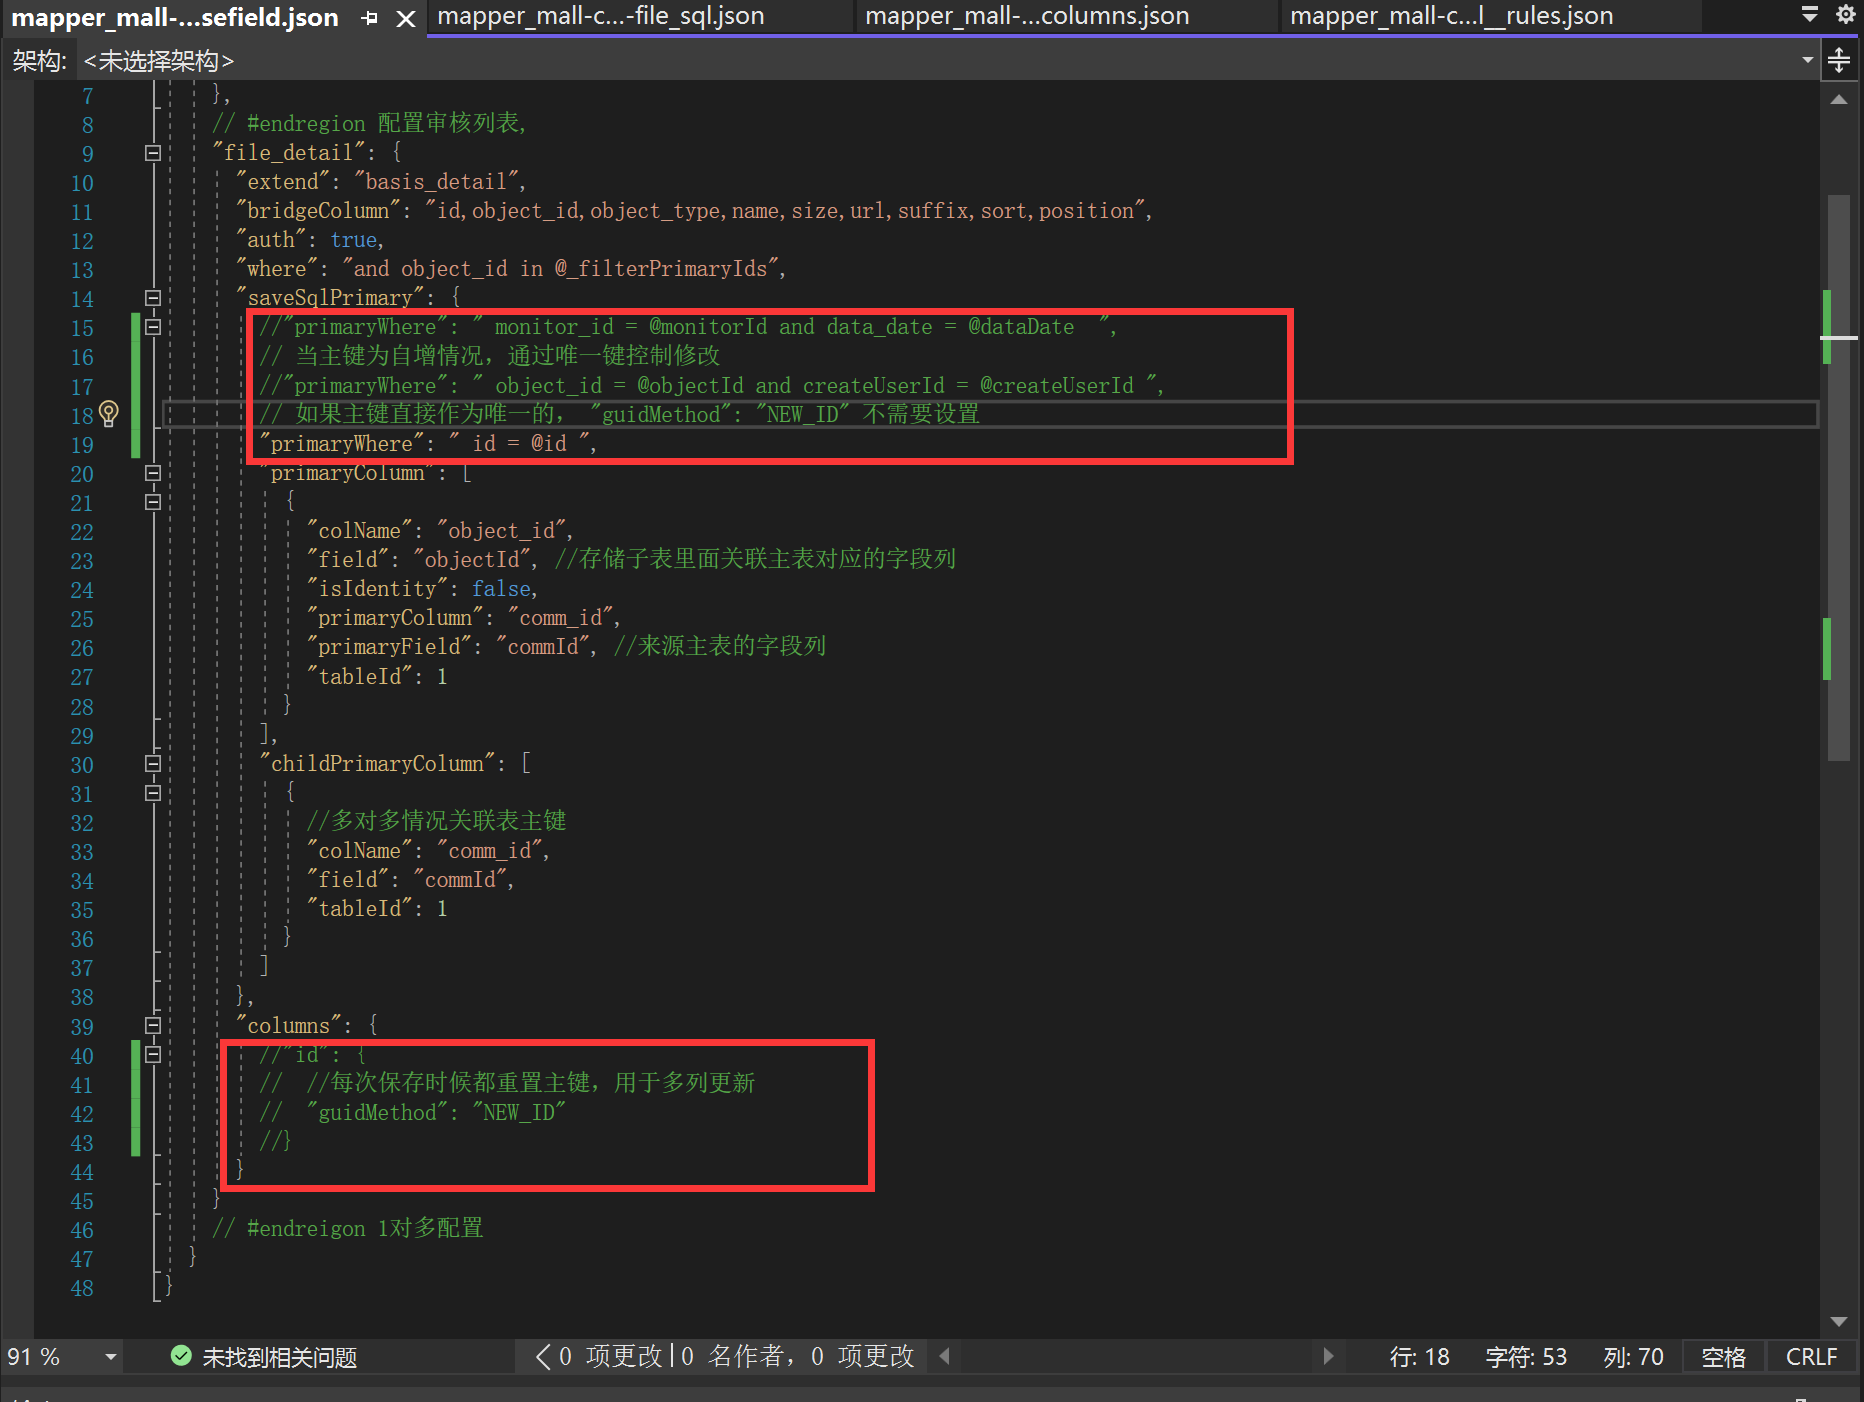Click the 未找到相关问题 status text

(280, 1357)
